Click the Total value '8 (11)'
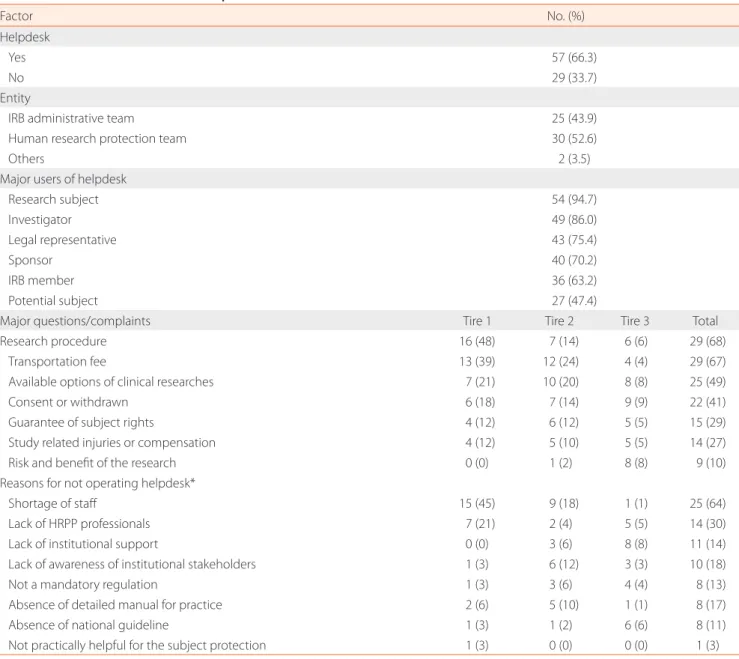 pyautogui.click(x=711, y=625)
